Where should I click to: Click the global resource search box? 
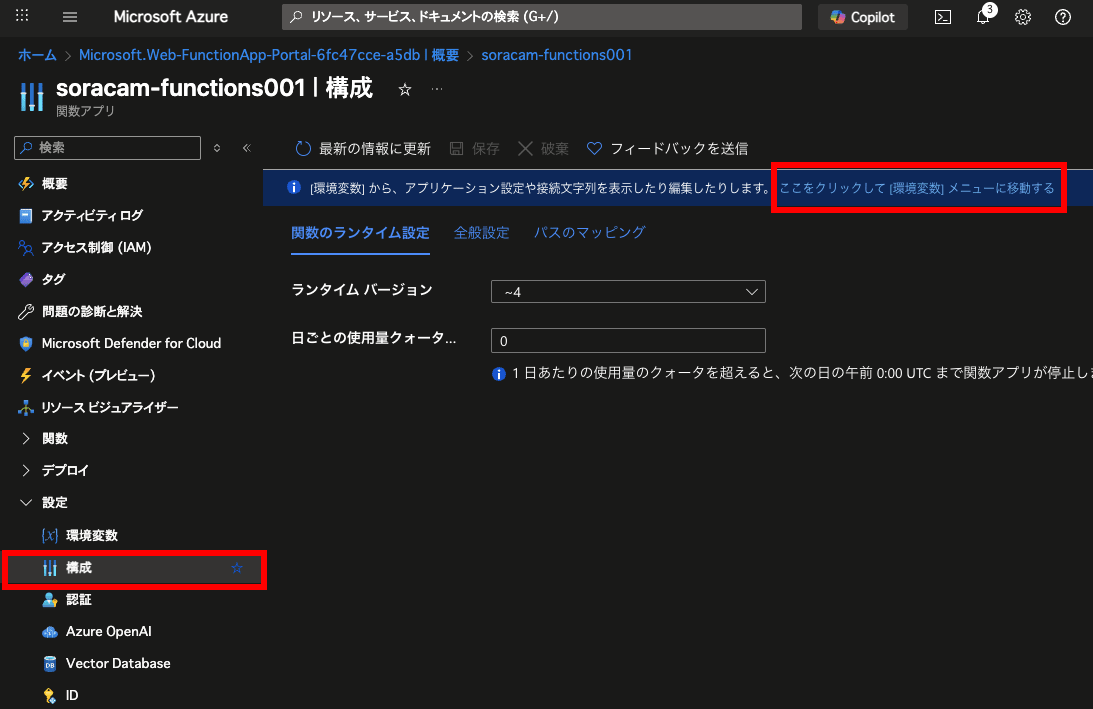click(542, 17)
